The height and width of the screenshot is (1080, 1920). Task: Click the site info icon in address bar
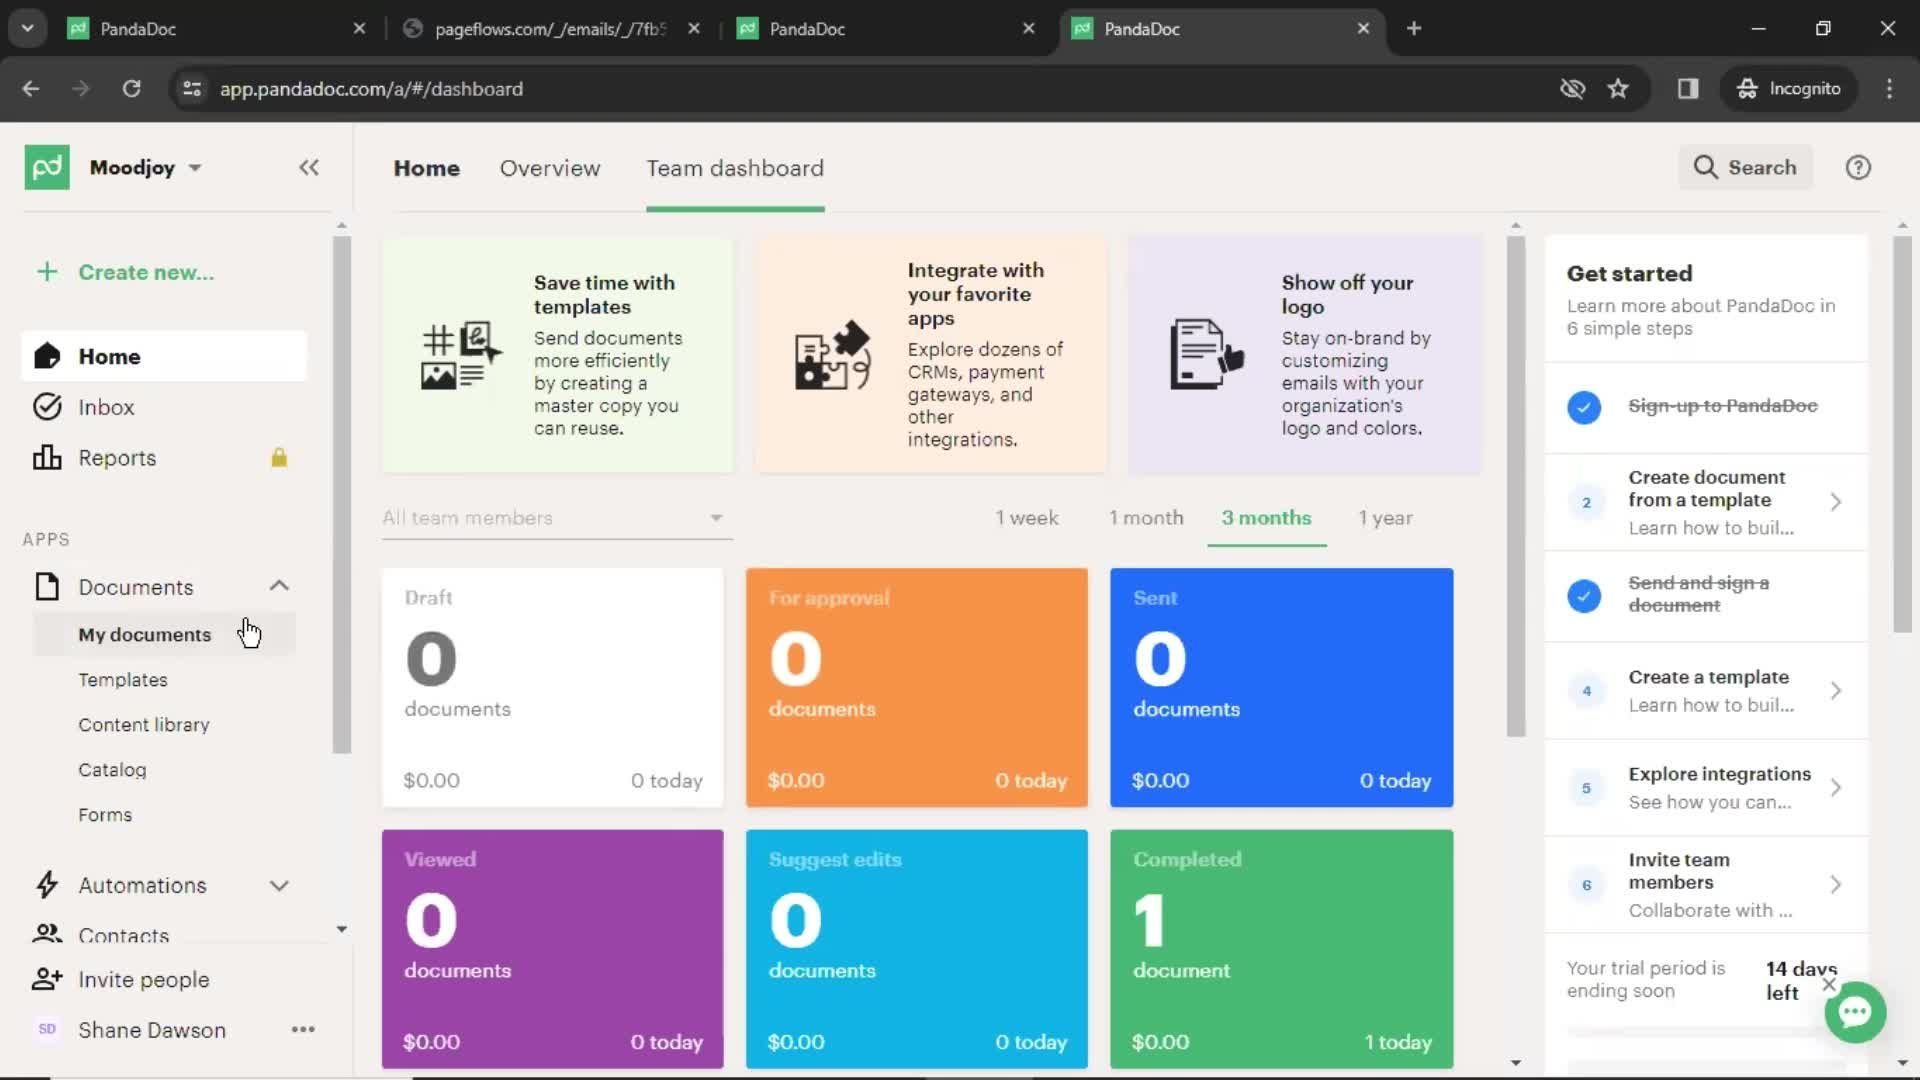click(191, 88)
